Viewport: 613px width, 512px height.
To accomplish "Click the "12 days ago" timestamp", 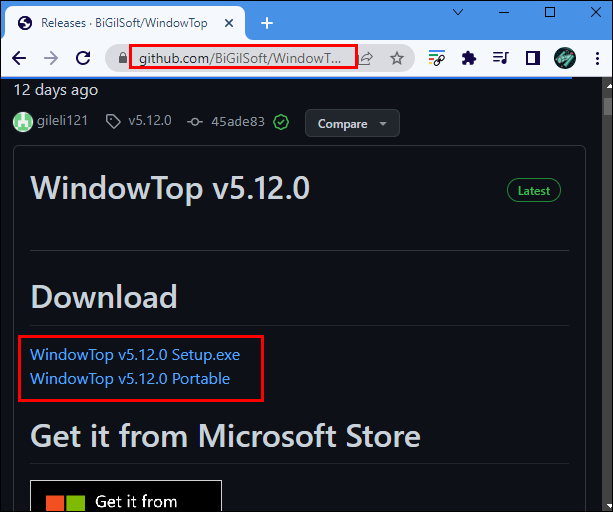I will [56, 90].
